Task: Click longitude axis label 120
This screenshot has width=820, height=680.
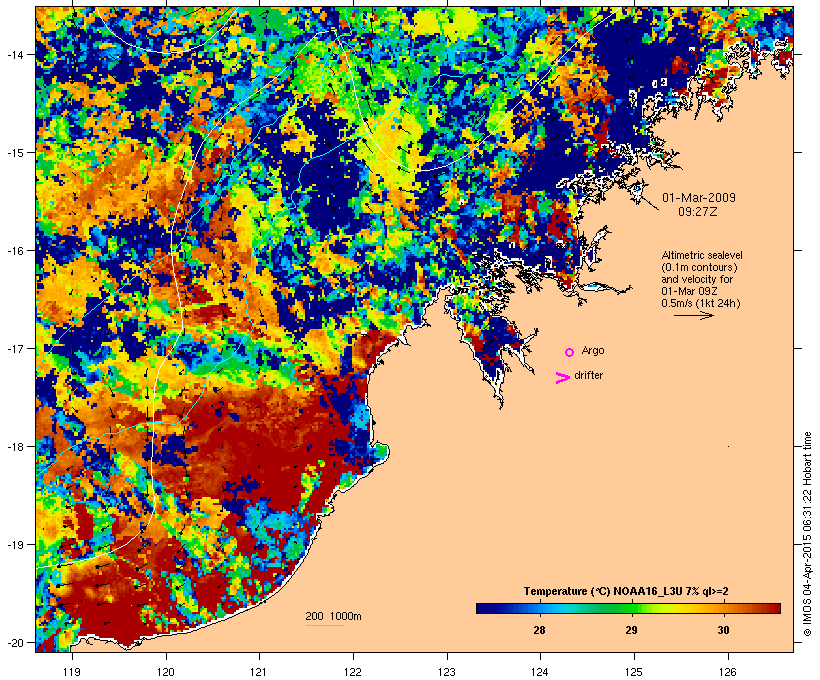Action: coord(166,672)
